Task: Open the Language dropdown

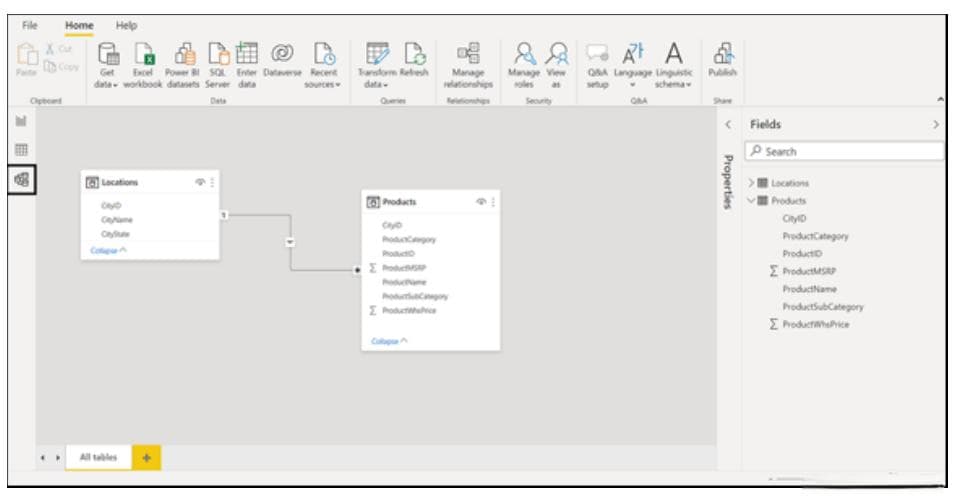Action: 633,66
